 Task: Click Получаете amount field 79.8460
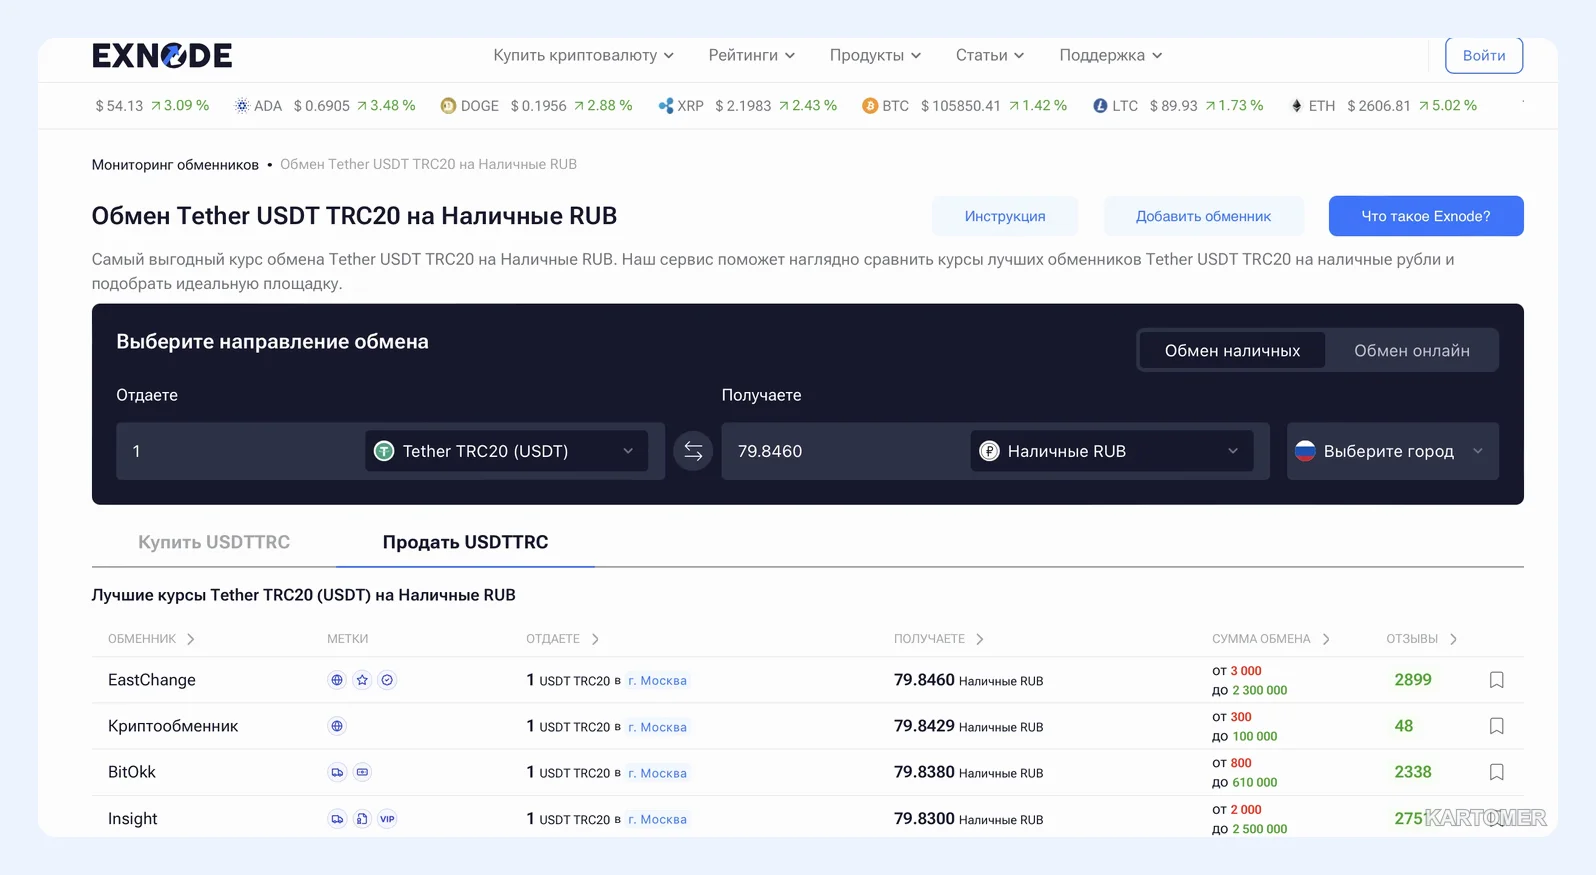(x=844, y=451)
